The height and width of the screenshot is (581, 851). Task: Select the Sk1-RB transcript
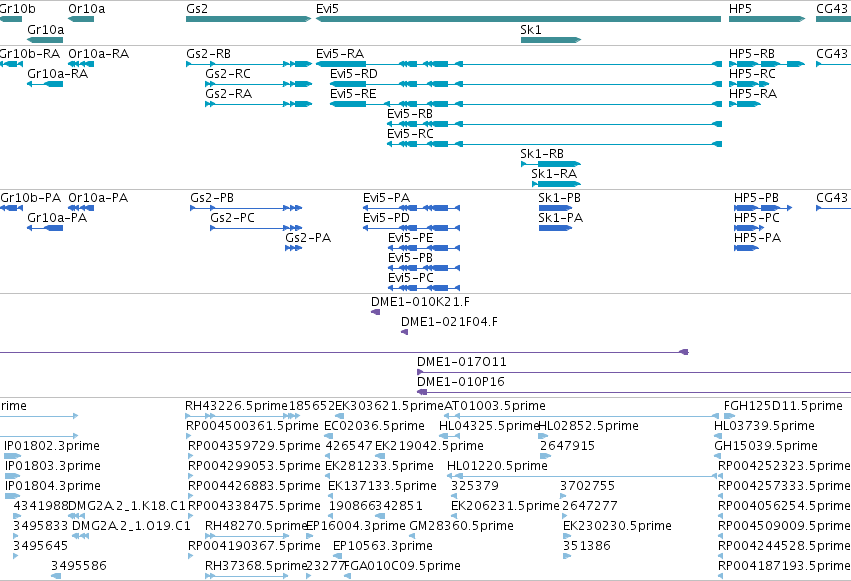click(551, 164)
